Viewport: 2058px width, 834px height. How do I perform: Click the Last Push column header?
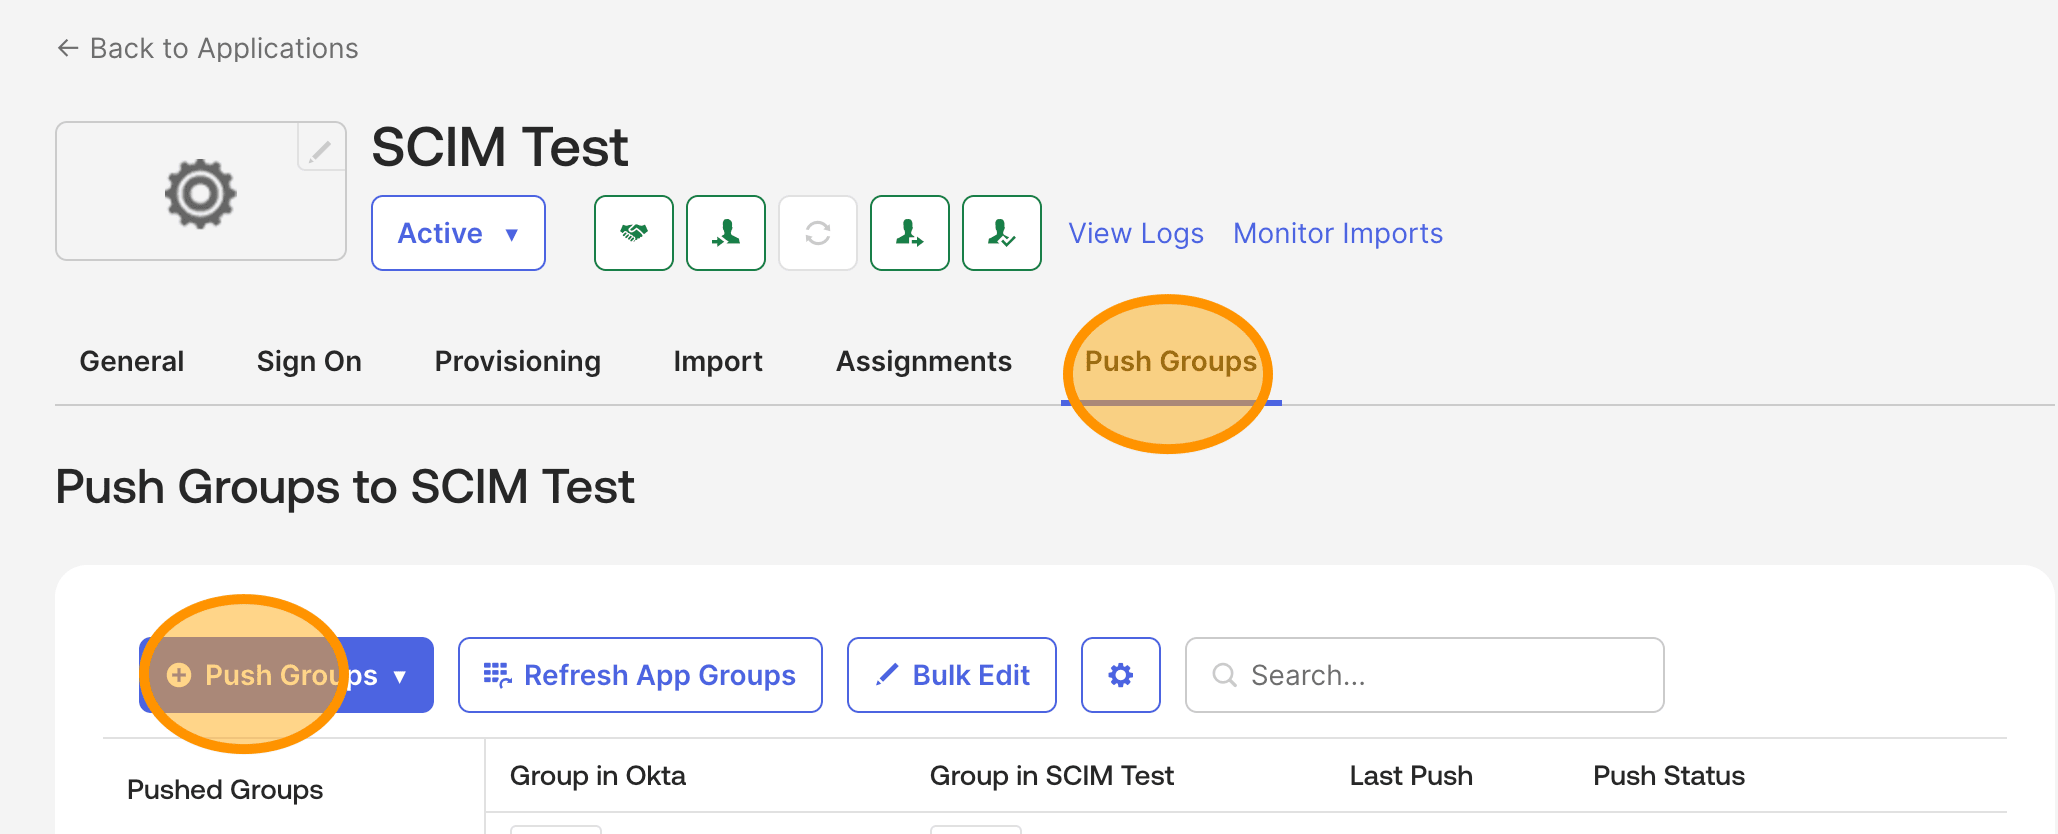1411,776
